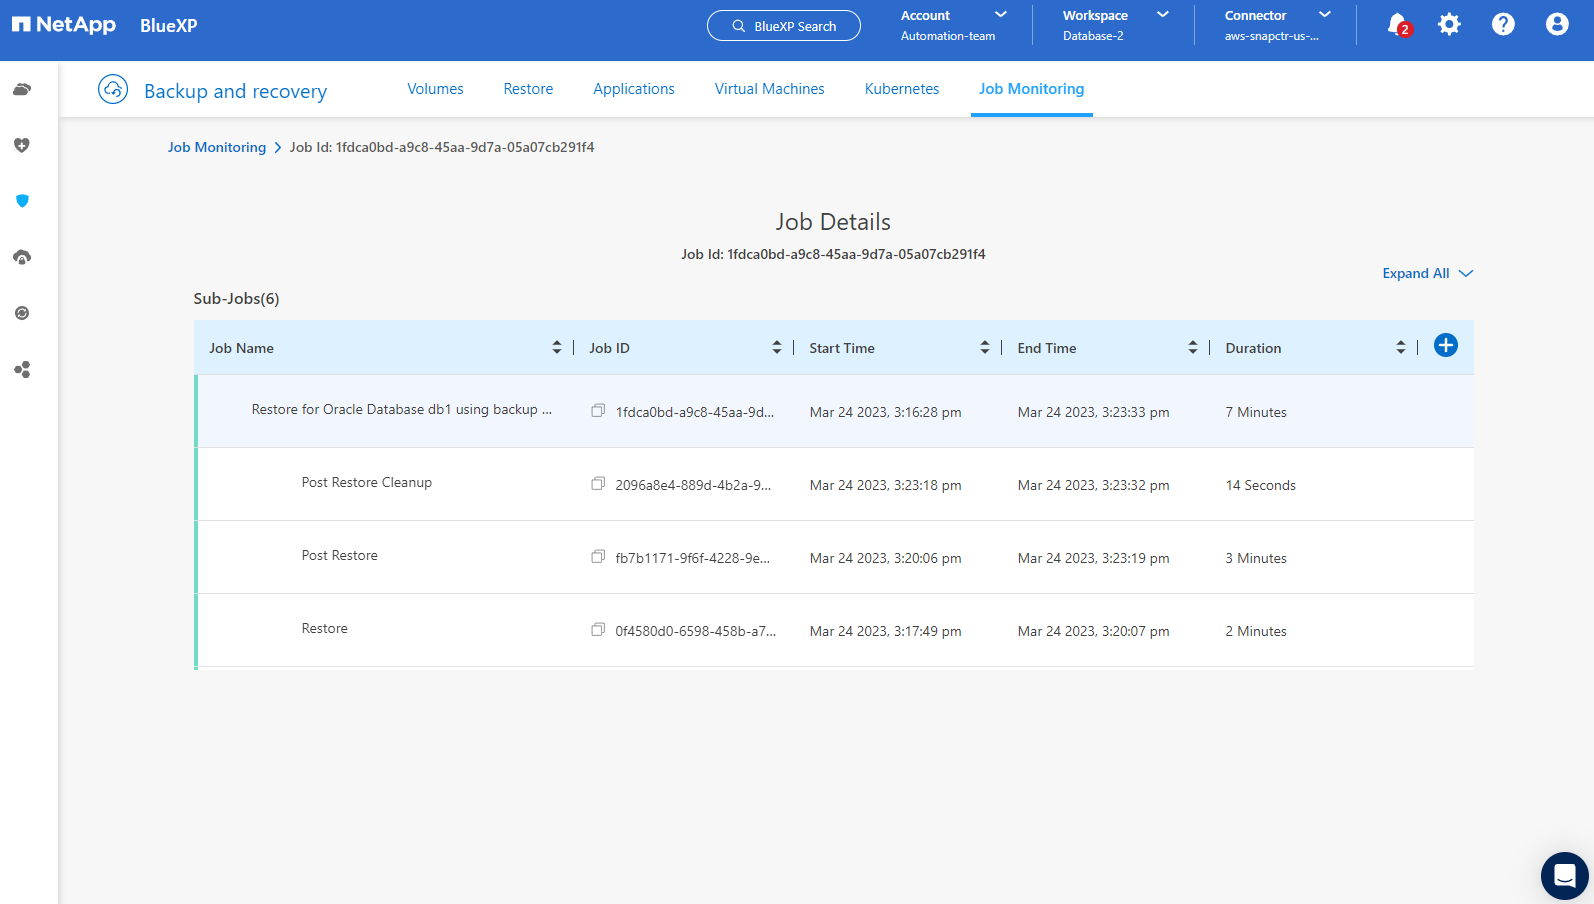Copy the Post Restore job ID
Screen dimensions: 1594x904
(x=598, y=557)
